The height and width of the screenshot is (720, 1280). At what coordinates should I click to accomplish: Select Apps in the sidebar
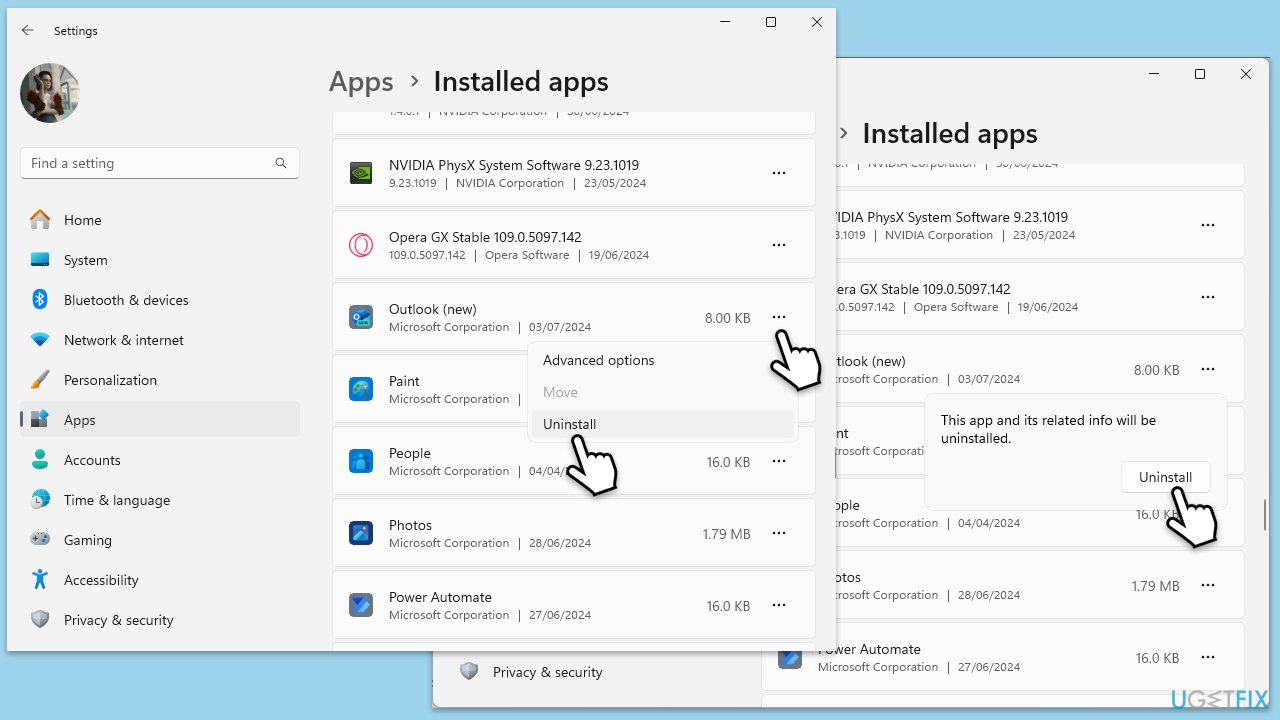pos(160,420)
